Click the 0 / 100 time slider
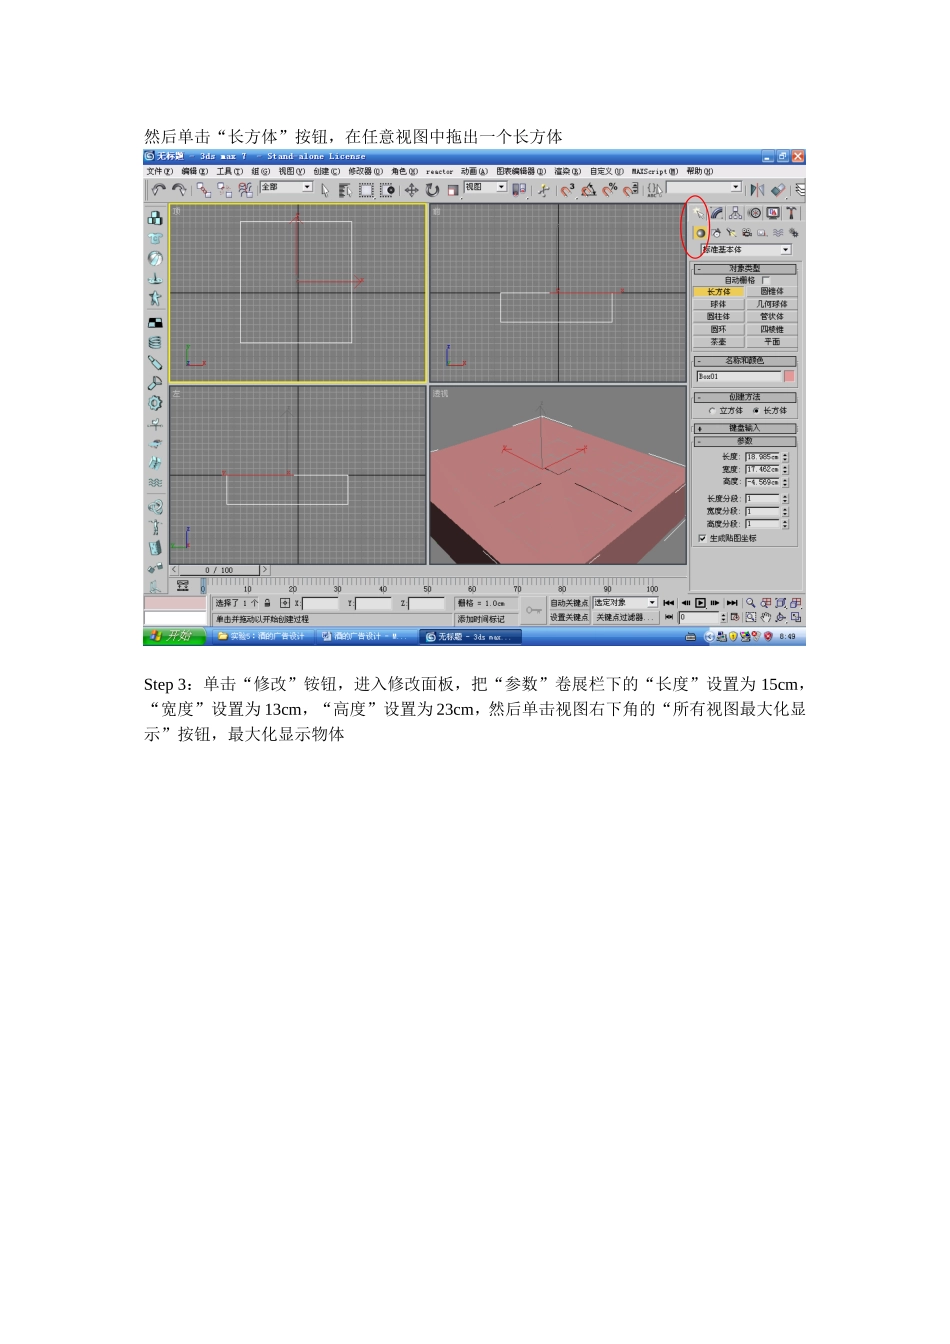 coord(219,570)
